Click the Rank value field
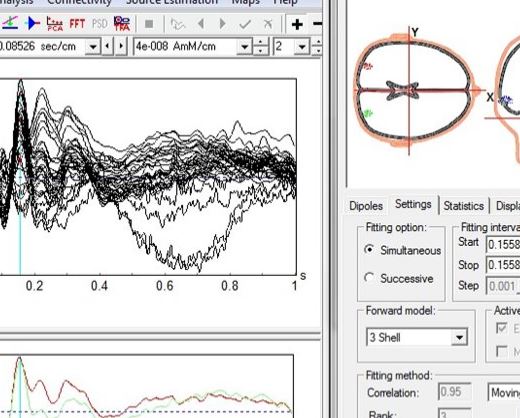This screenshot has width=520, height=418. [455, 413]
